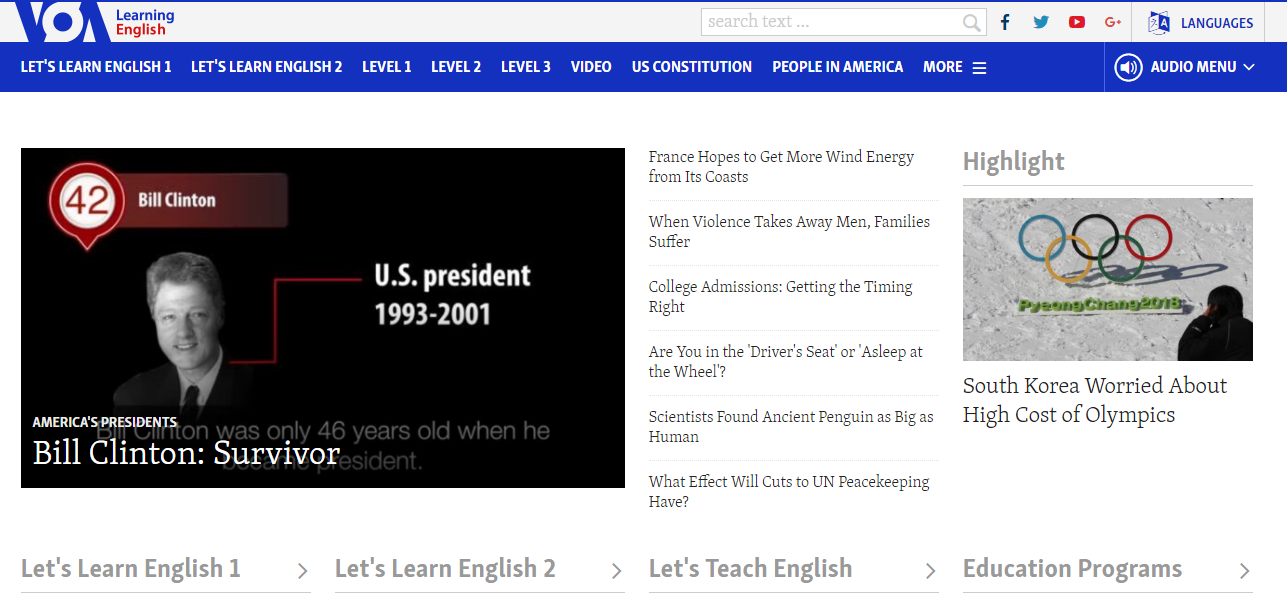This screenshot has height=593, width=1287.
Task: Click the Highlight section heading
Action: (1013, 162)
